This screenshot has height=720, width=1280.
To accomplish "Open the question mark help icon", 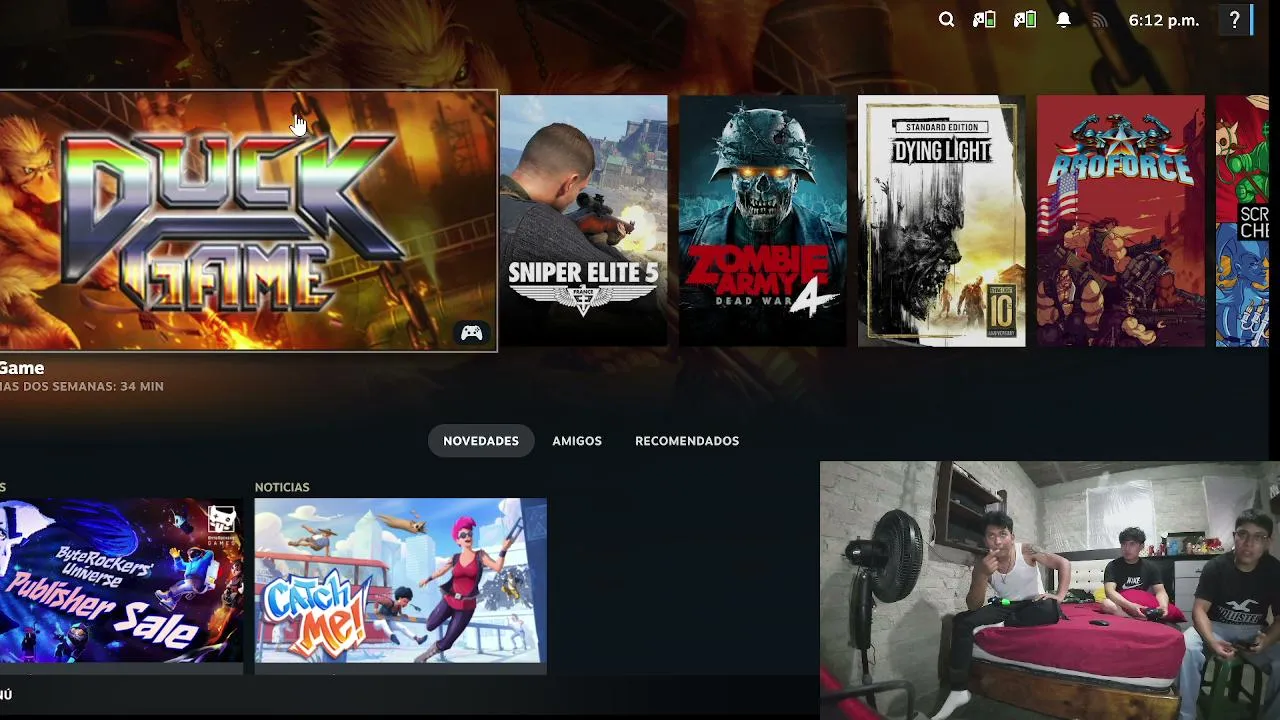I will pos(1235,20).
